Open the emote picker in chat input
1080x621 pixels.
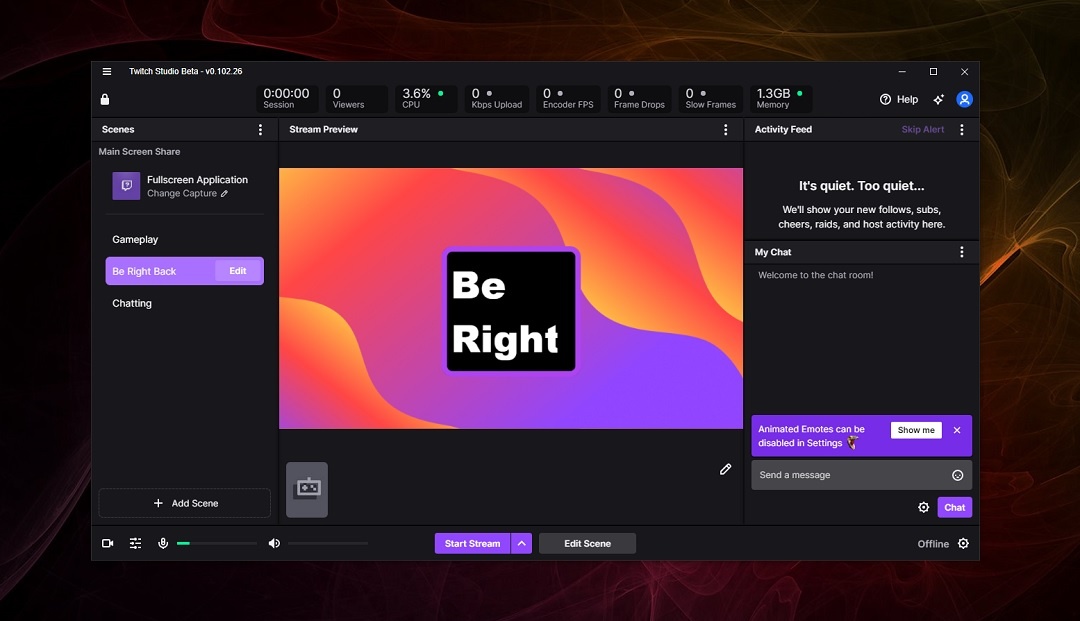(957, 475)
